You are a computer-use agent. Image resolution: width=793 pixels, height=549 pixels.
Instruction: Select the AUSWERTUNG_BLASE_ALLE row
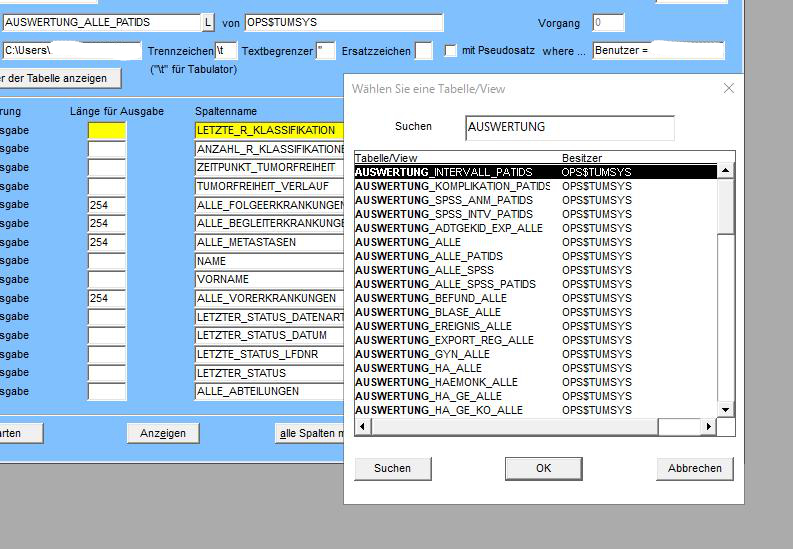[427, 312]
